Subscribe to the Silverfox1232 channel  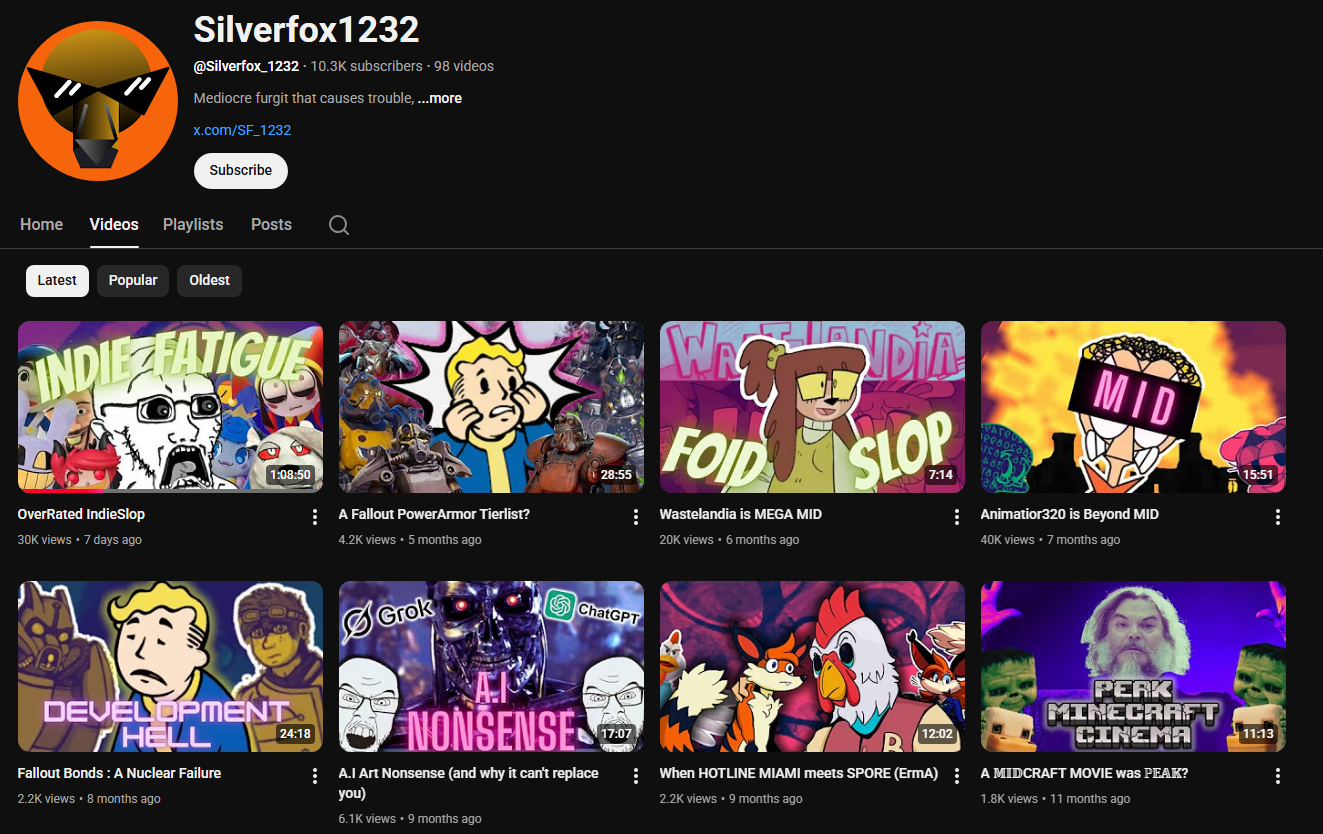240,171
